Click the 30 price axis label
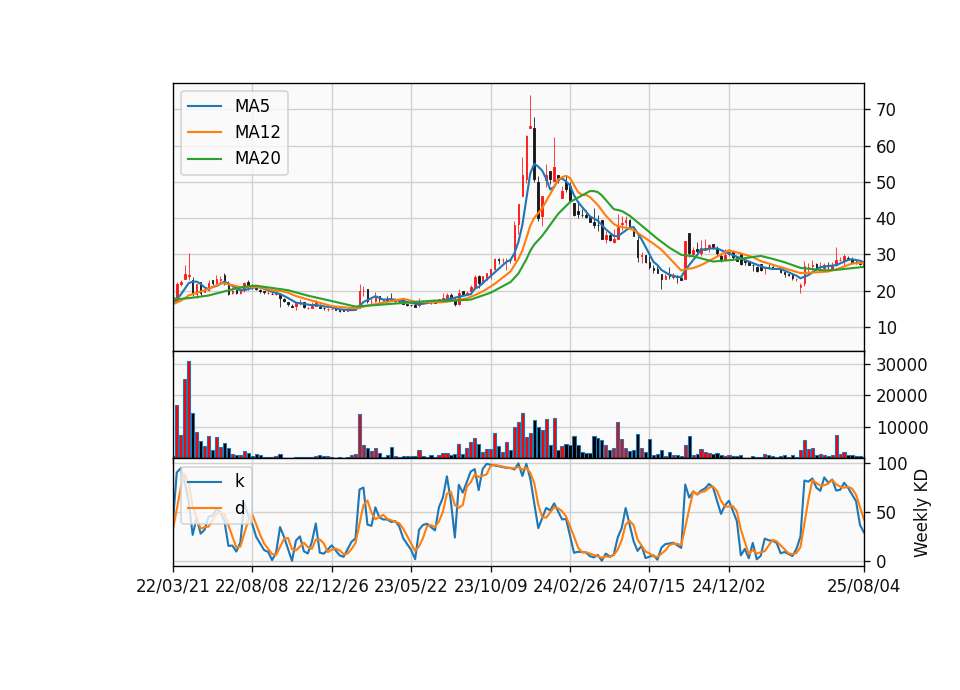 tap(886, 255)
